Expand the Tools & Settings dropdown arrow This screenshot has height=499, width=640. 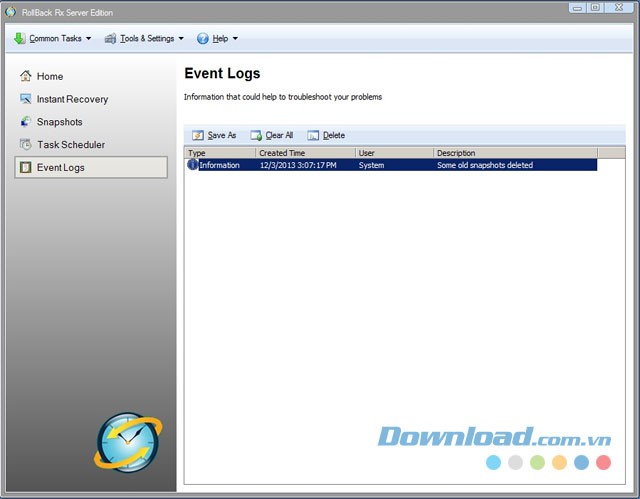(181, 39)
